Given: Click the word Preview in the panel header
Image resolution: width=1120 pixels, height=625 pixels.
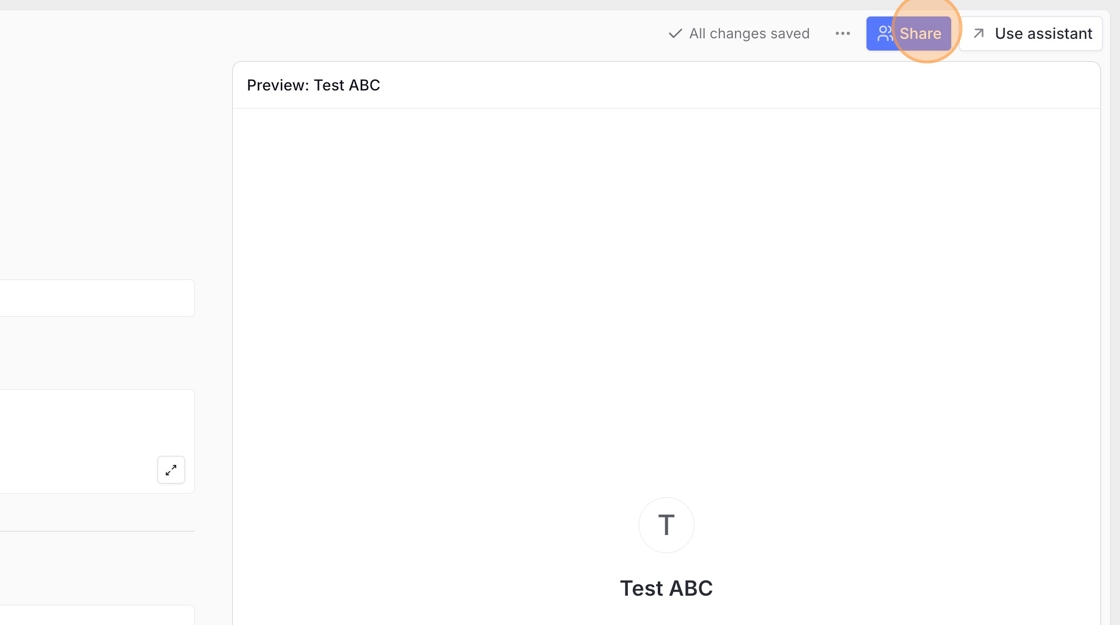Looking at the screenshot, I should 277,85.
